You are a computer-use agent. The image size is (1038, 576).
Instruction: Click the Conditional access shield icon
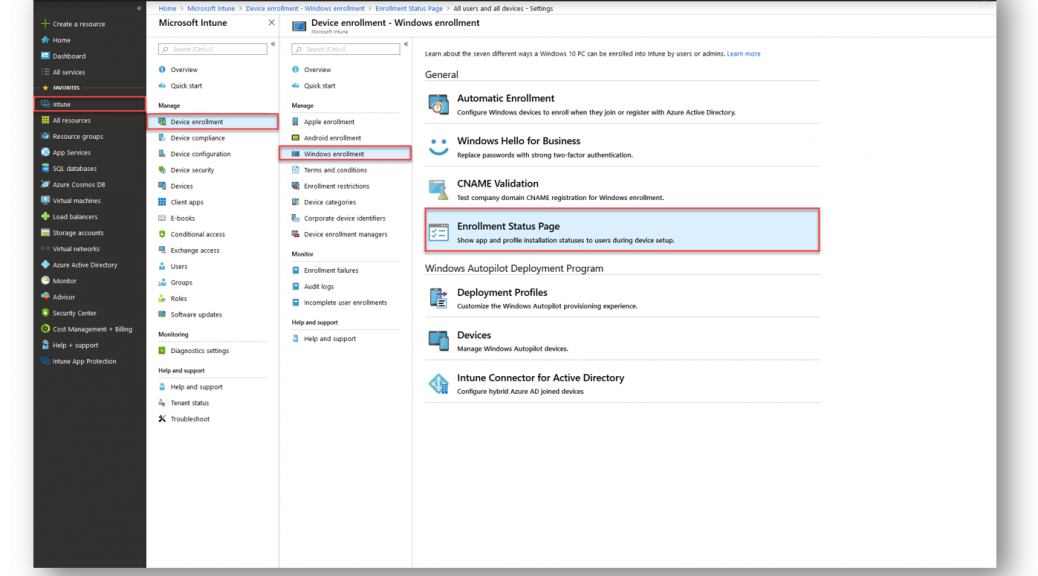click(x=162, y=234)
